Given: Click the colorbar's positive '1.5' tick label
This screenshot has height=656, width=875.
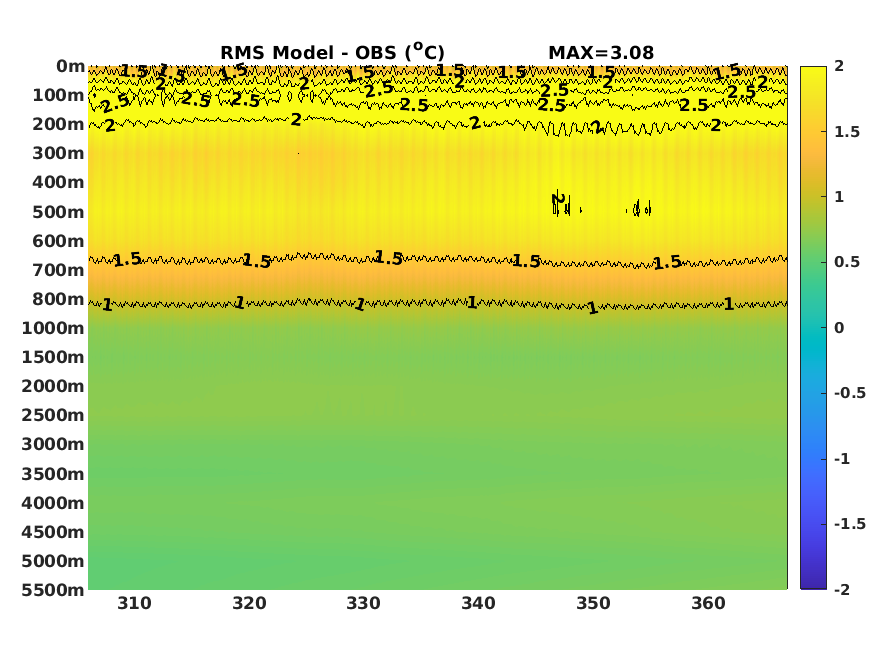Looking at the screenshot, I should 847,132.
